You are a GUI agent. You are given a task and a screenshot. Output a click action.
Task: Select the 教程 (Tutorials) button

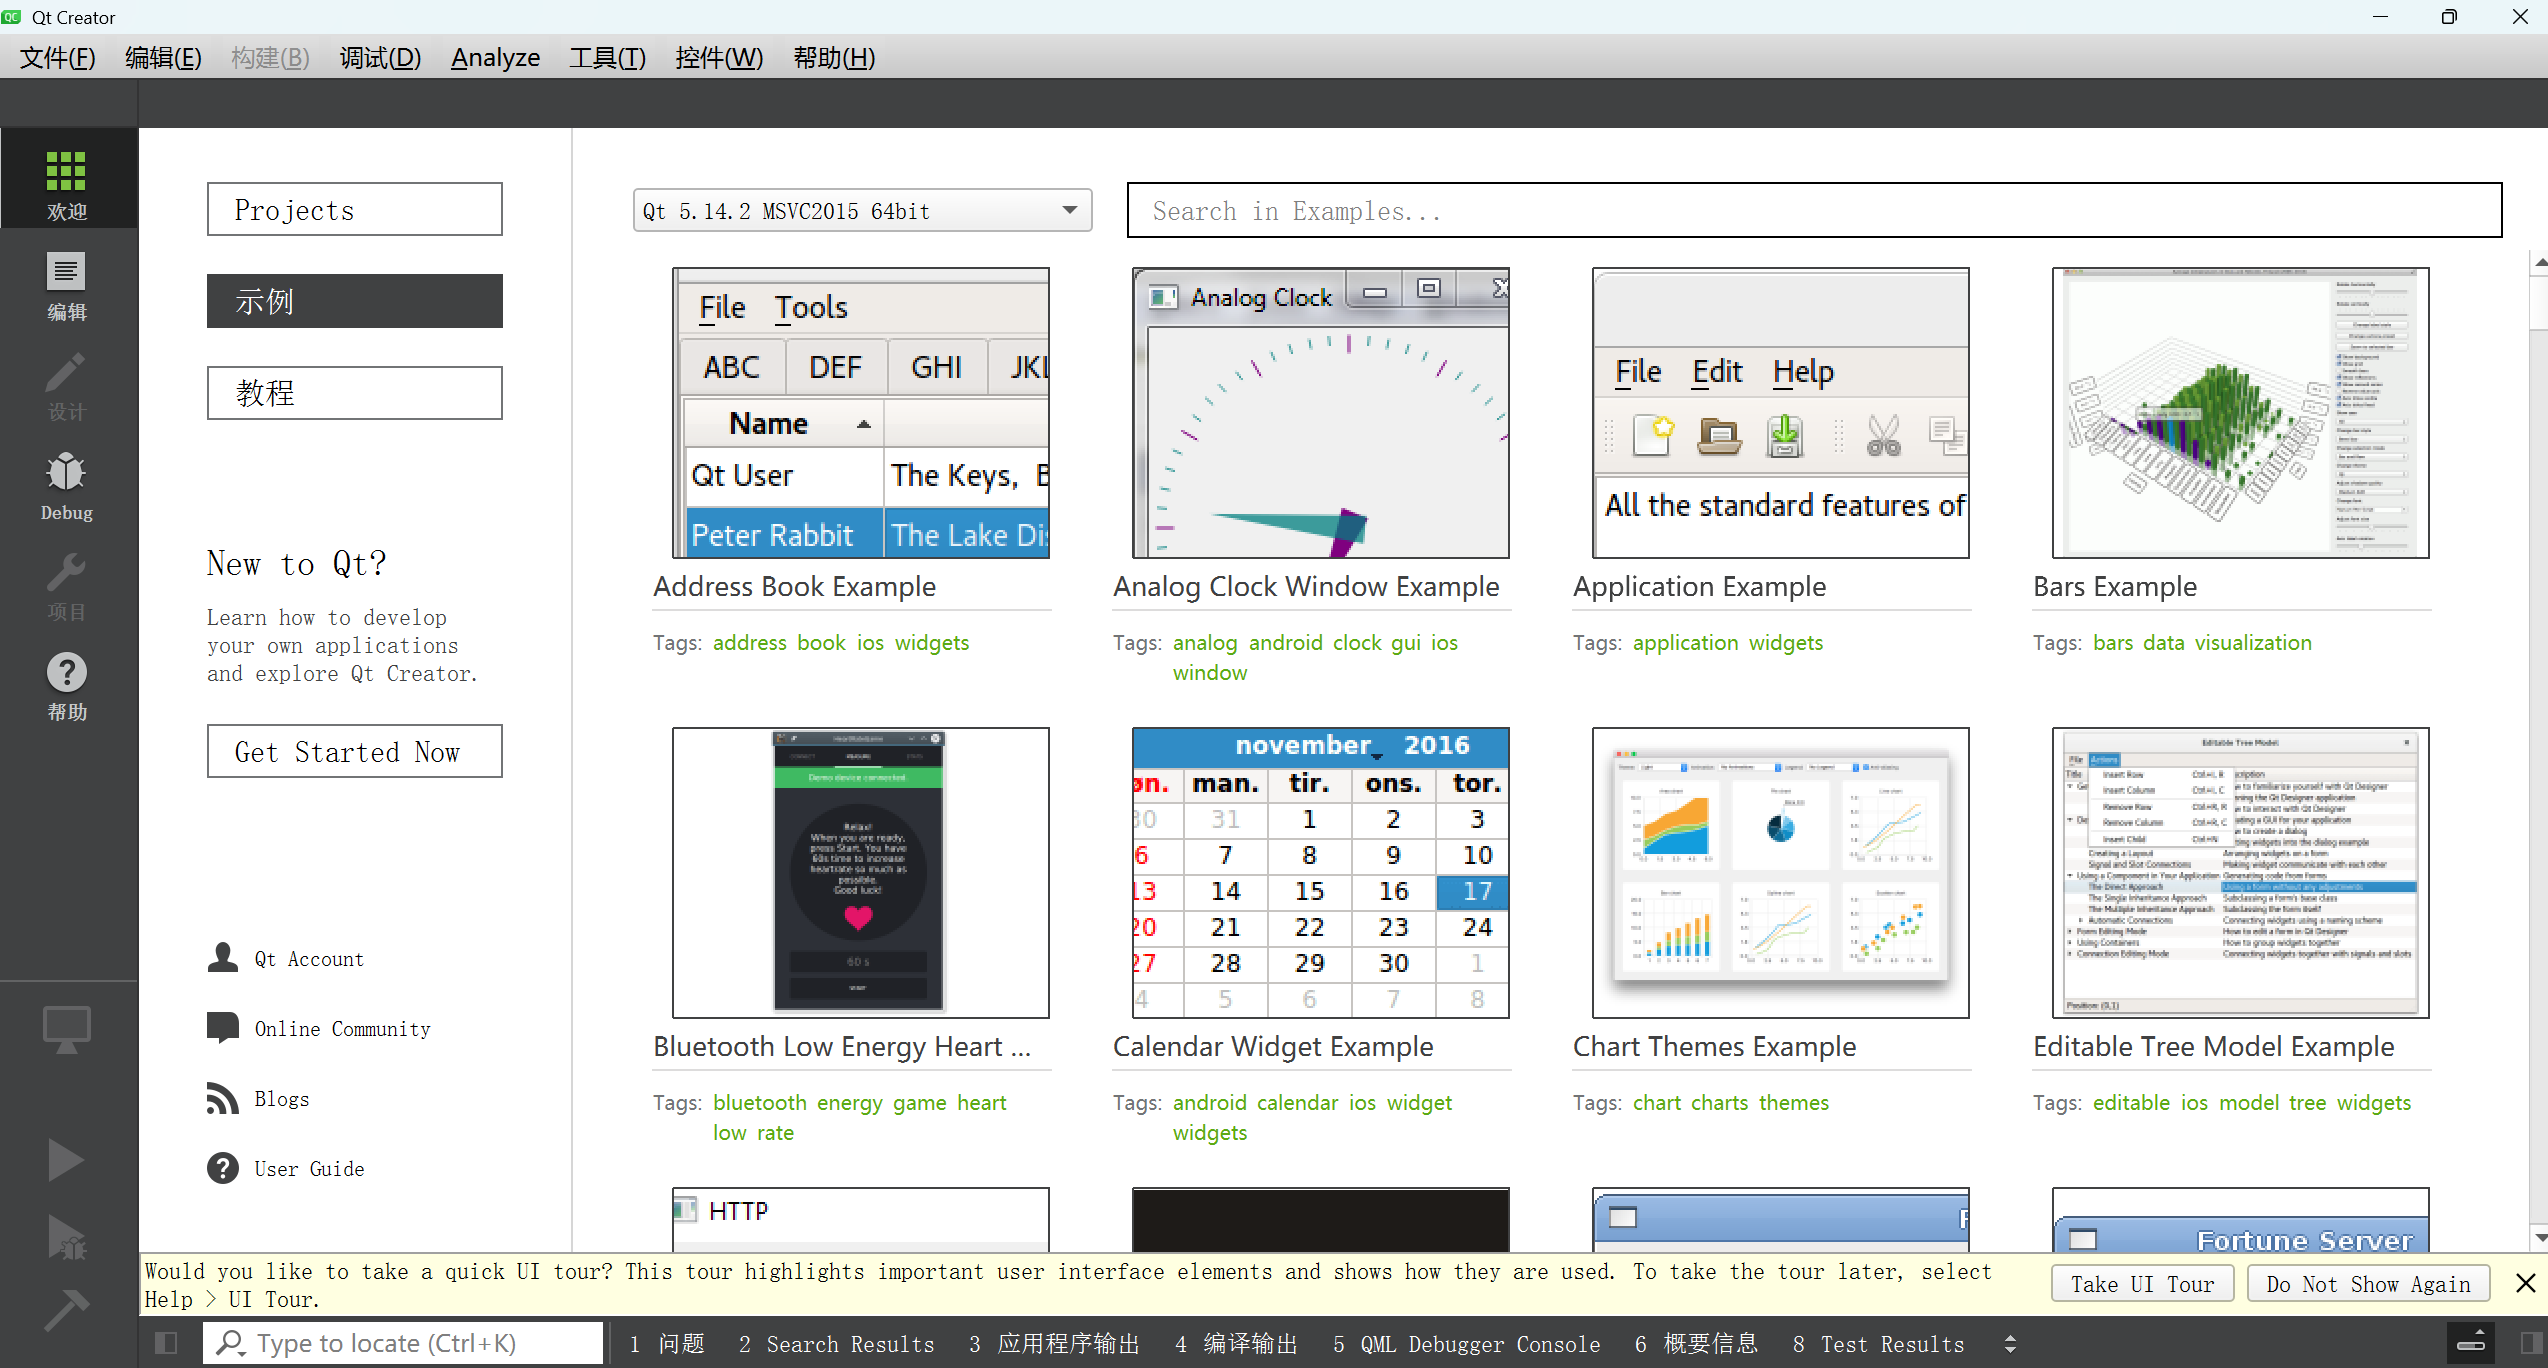(354, 393)
